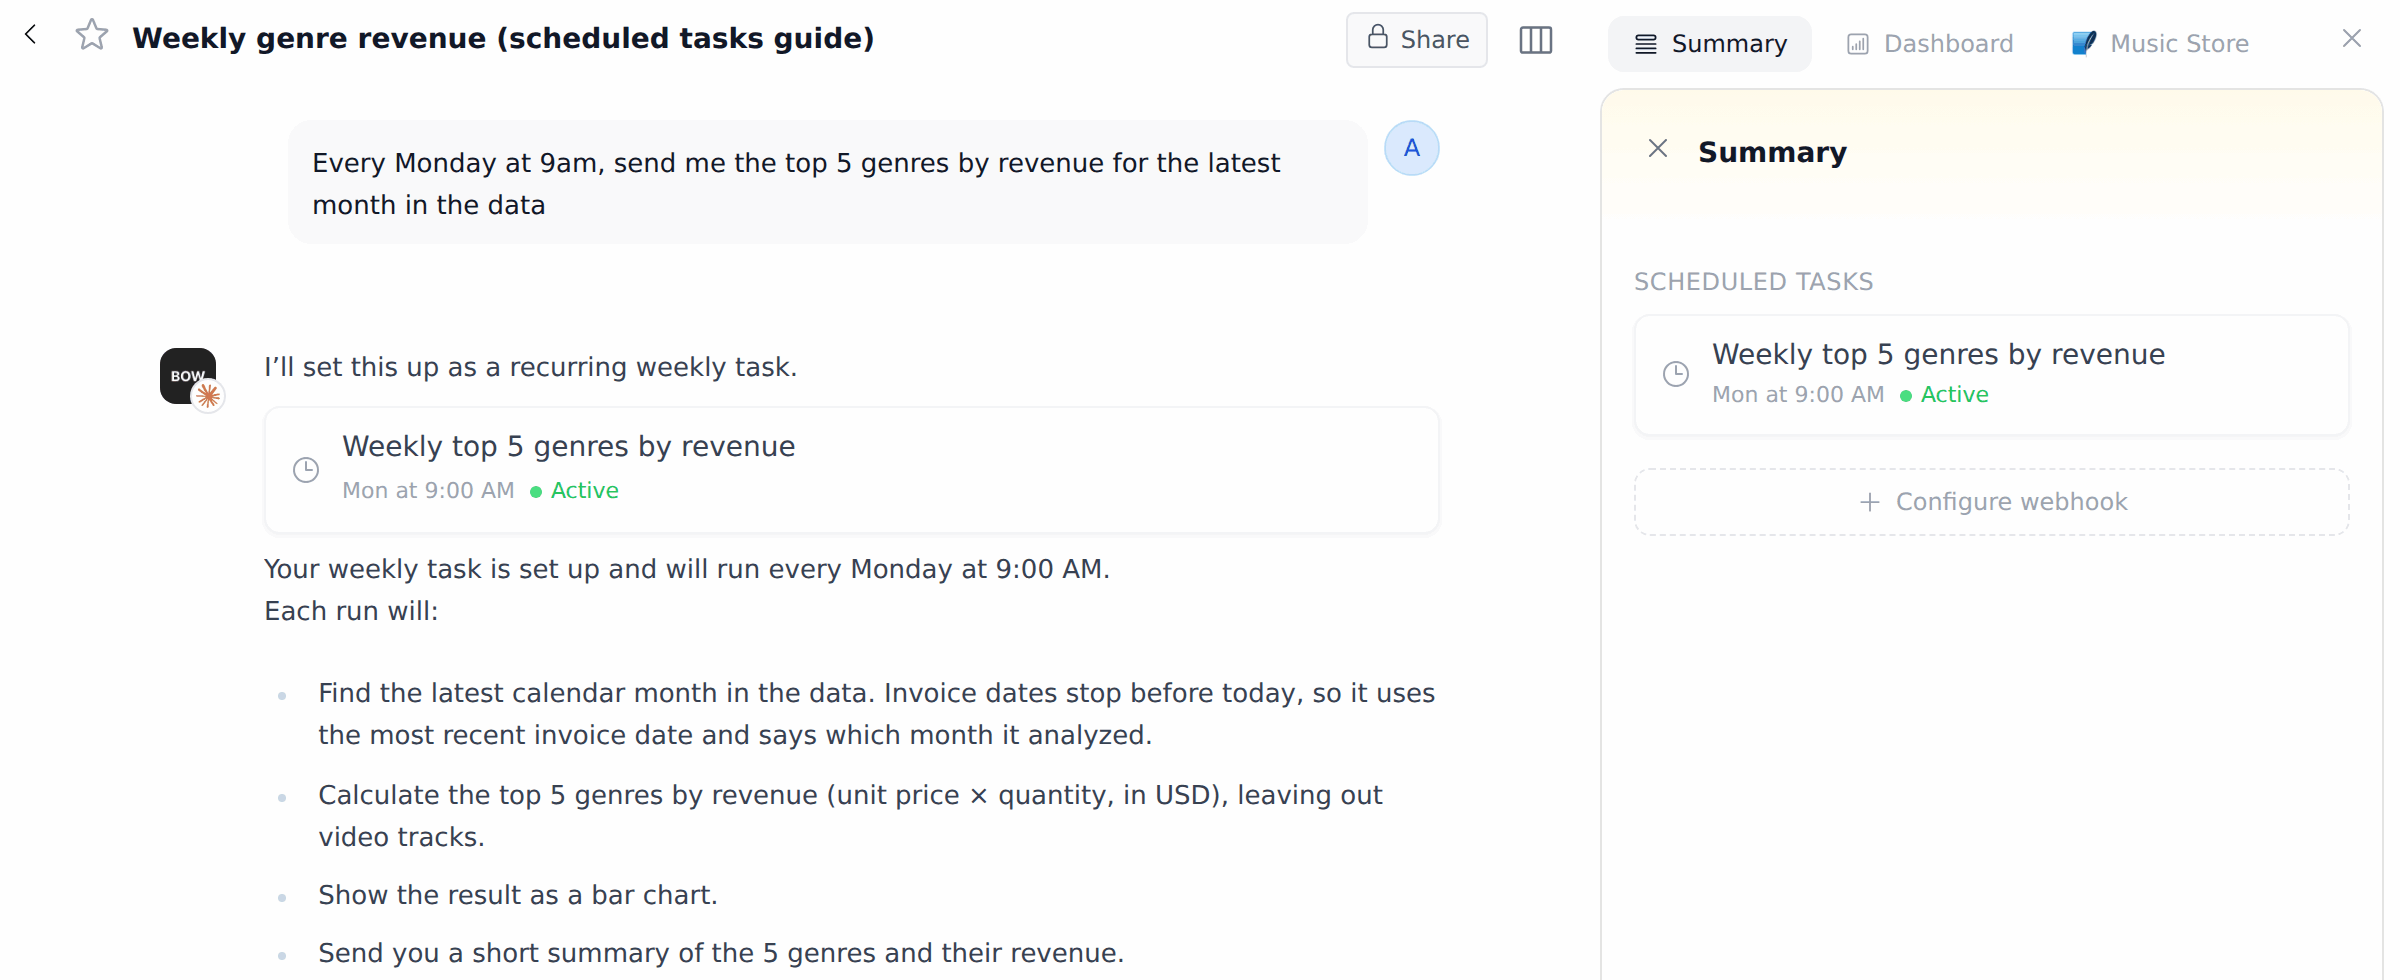Click the sentence 'Your weekly task is set up'

(x=687, y=569)
